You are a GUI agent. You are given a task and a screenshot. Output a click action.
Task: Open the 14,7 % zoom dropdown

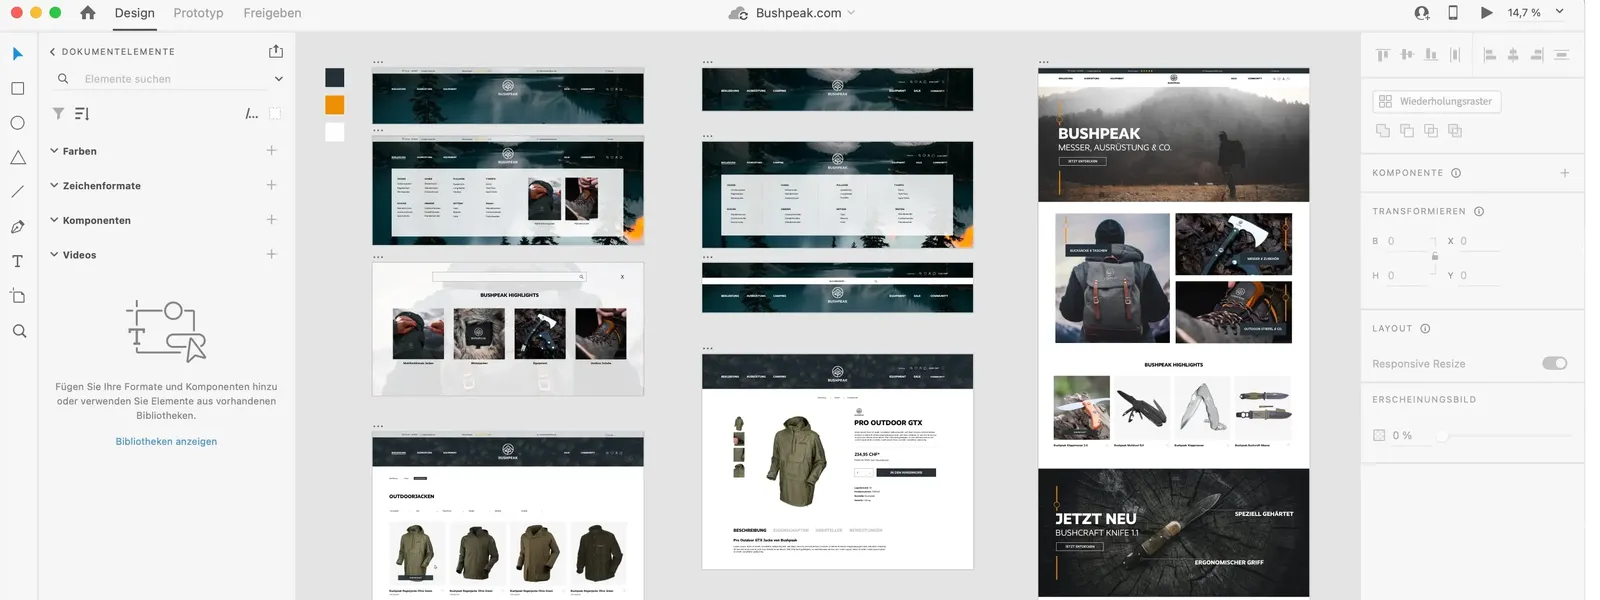tap(1559, 12)
